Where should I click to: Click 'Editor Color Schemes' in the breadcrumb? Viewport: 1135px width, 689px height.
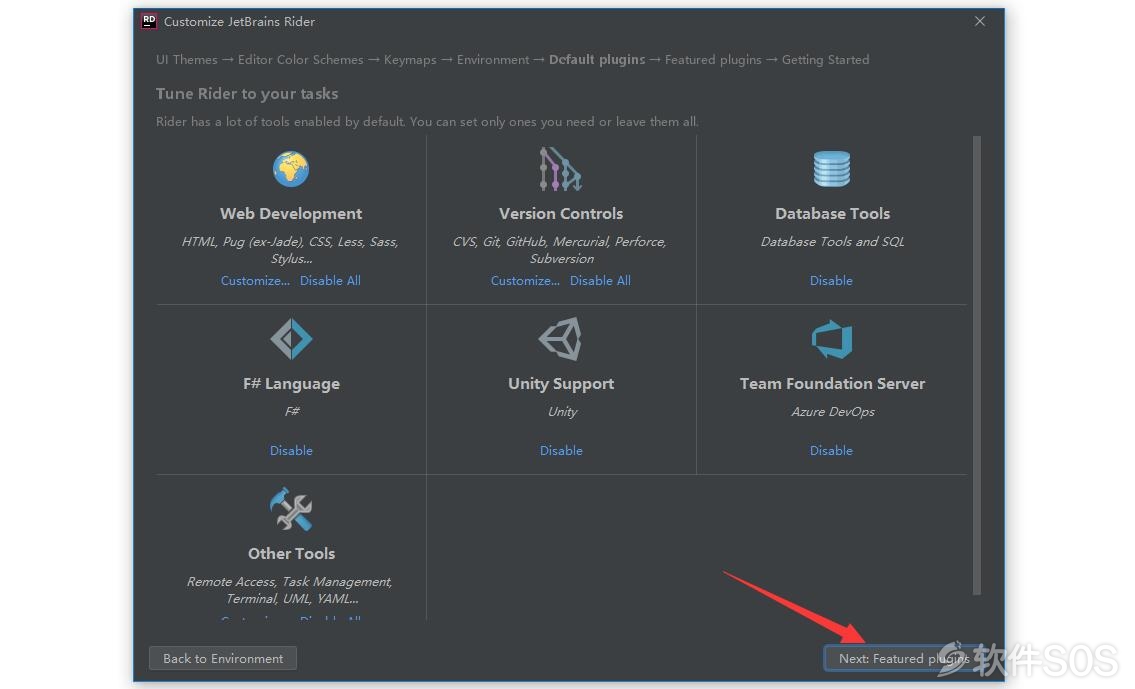click(x=300, y=60)
